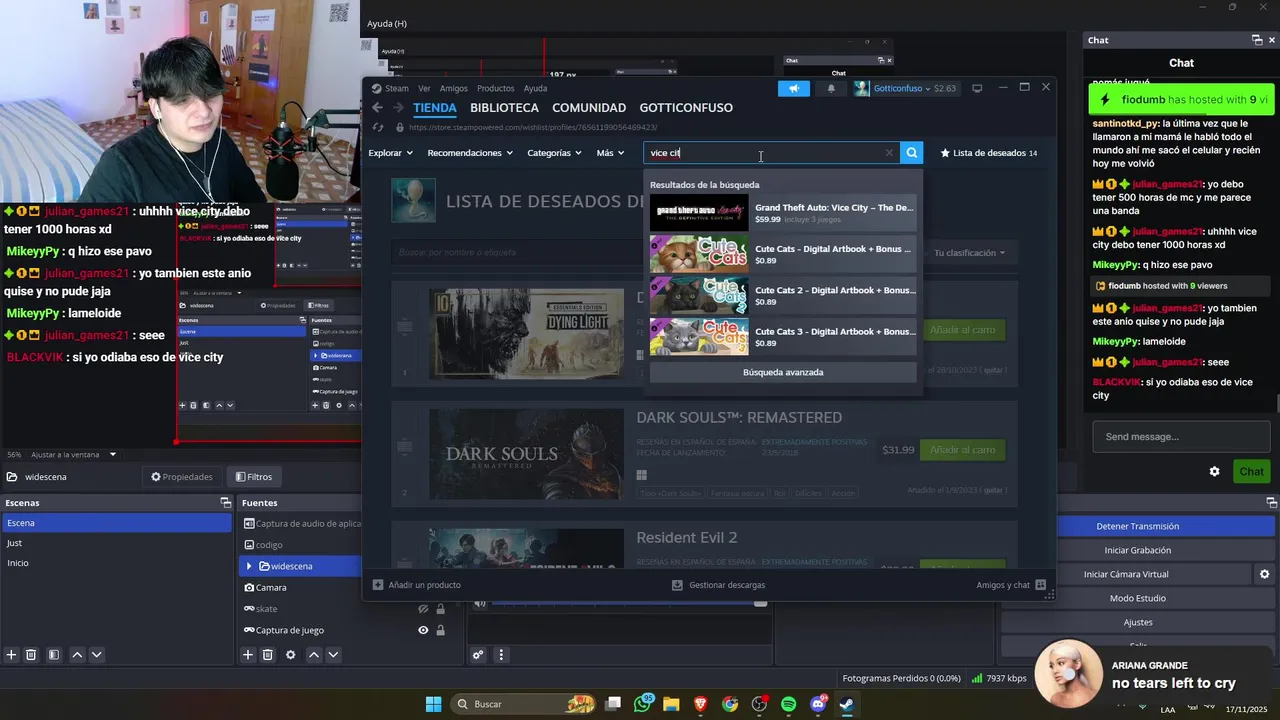1280x720 pixels.
Task: Pop out the OBS Chat dock
Action: 1257,40
